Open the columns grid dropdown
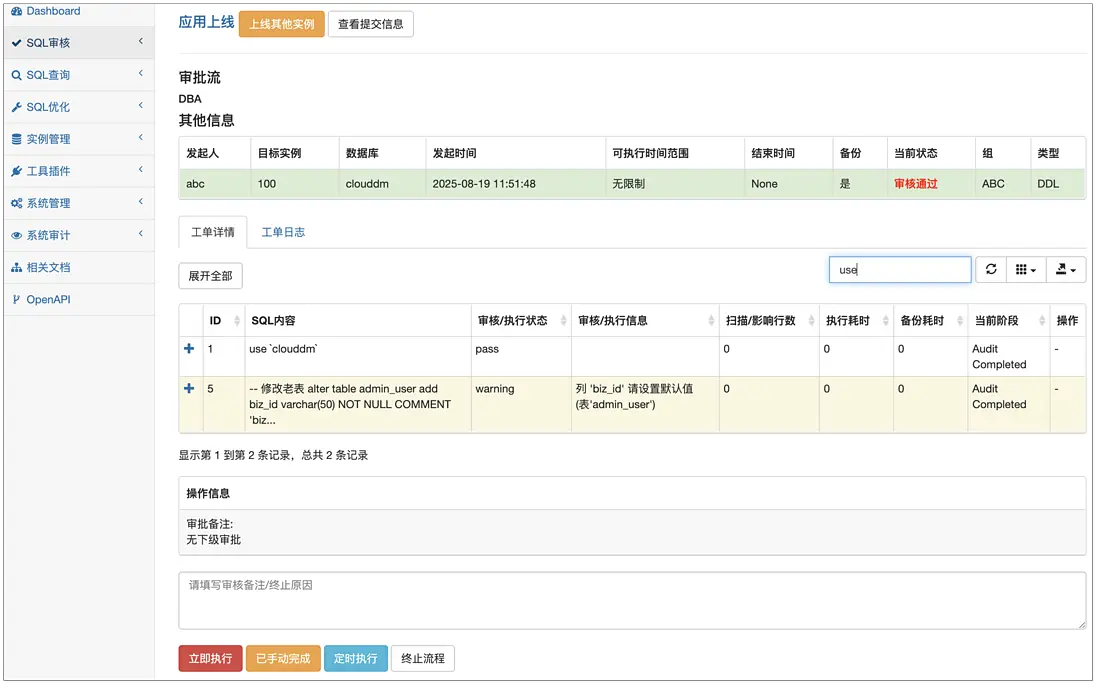The image size is (1098, 686). pyautogui.click(x=1025, y=270)
